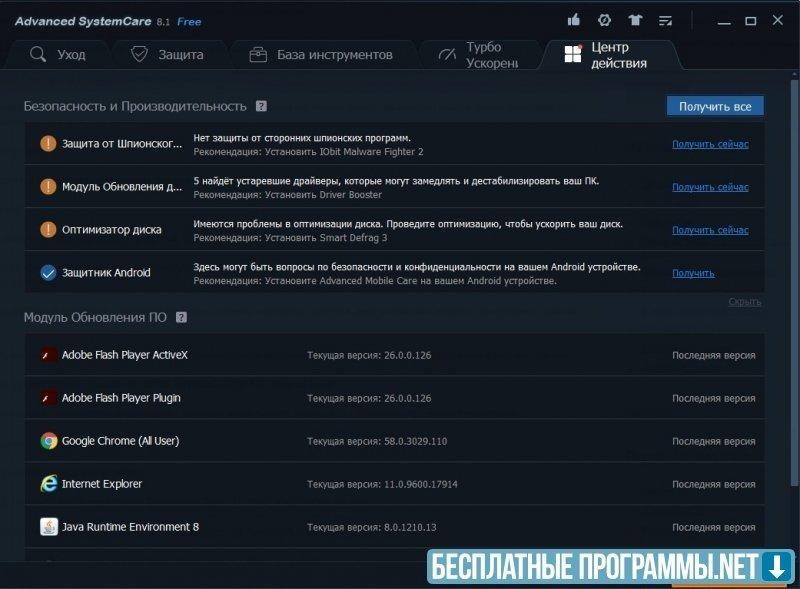Click the shield icon on Защита tab
Screen dimensions: 800x589
click(x=139, y=54)
